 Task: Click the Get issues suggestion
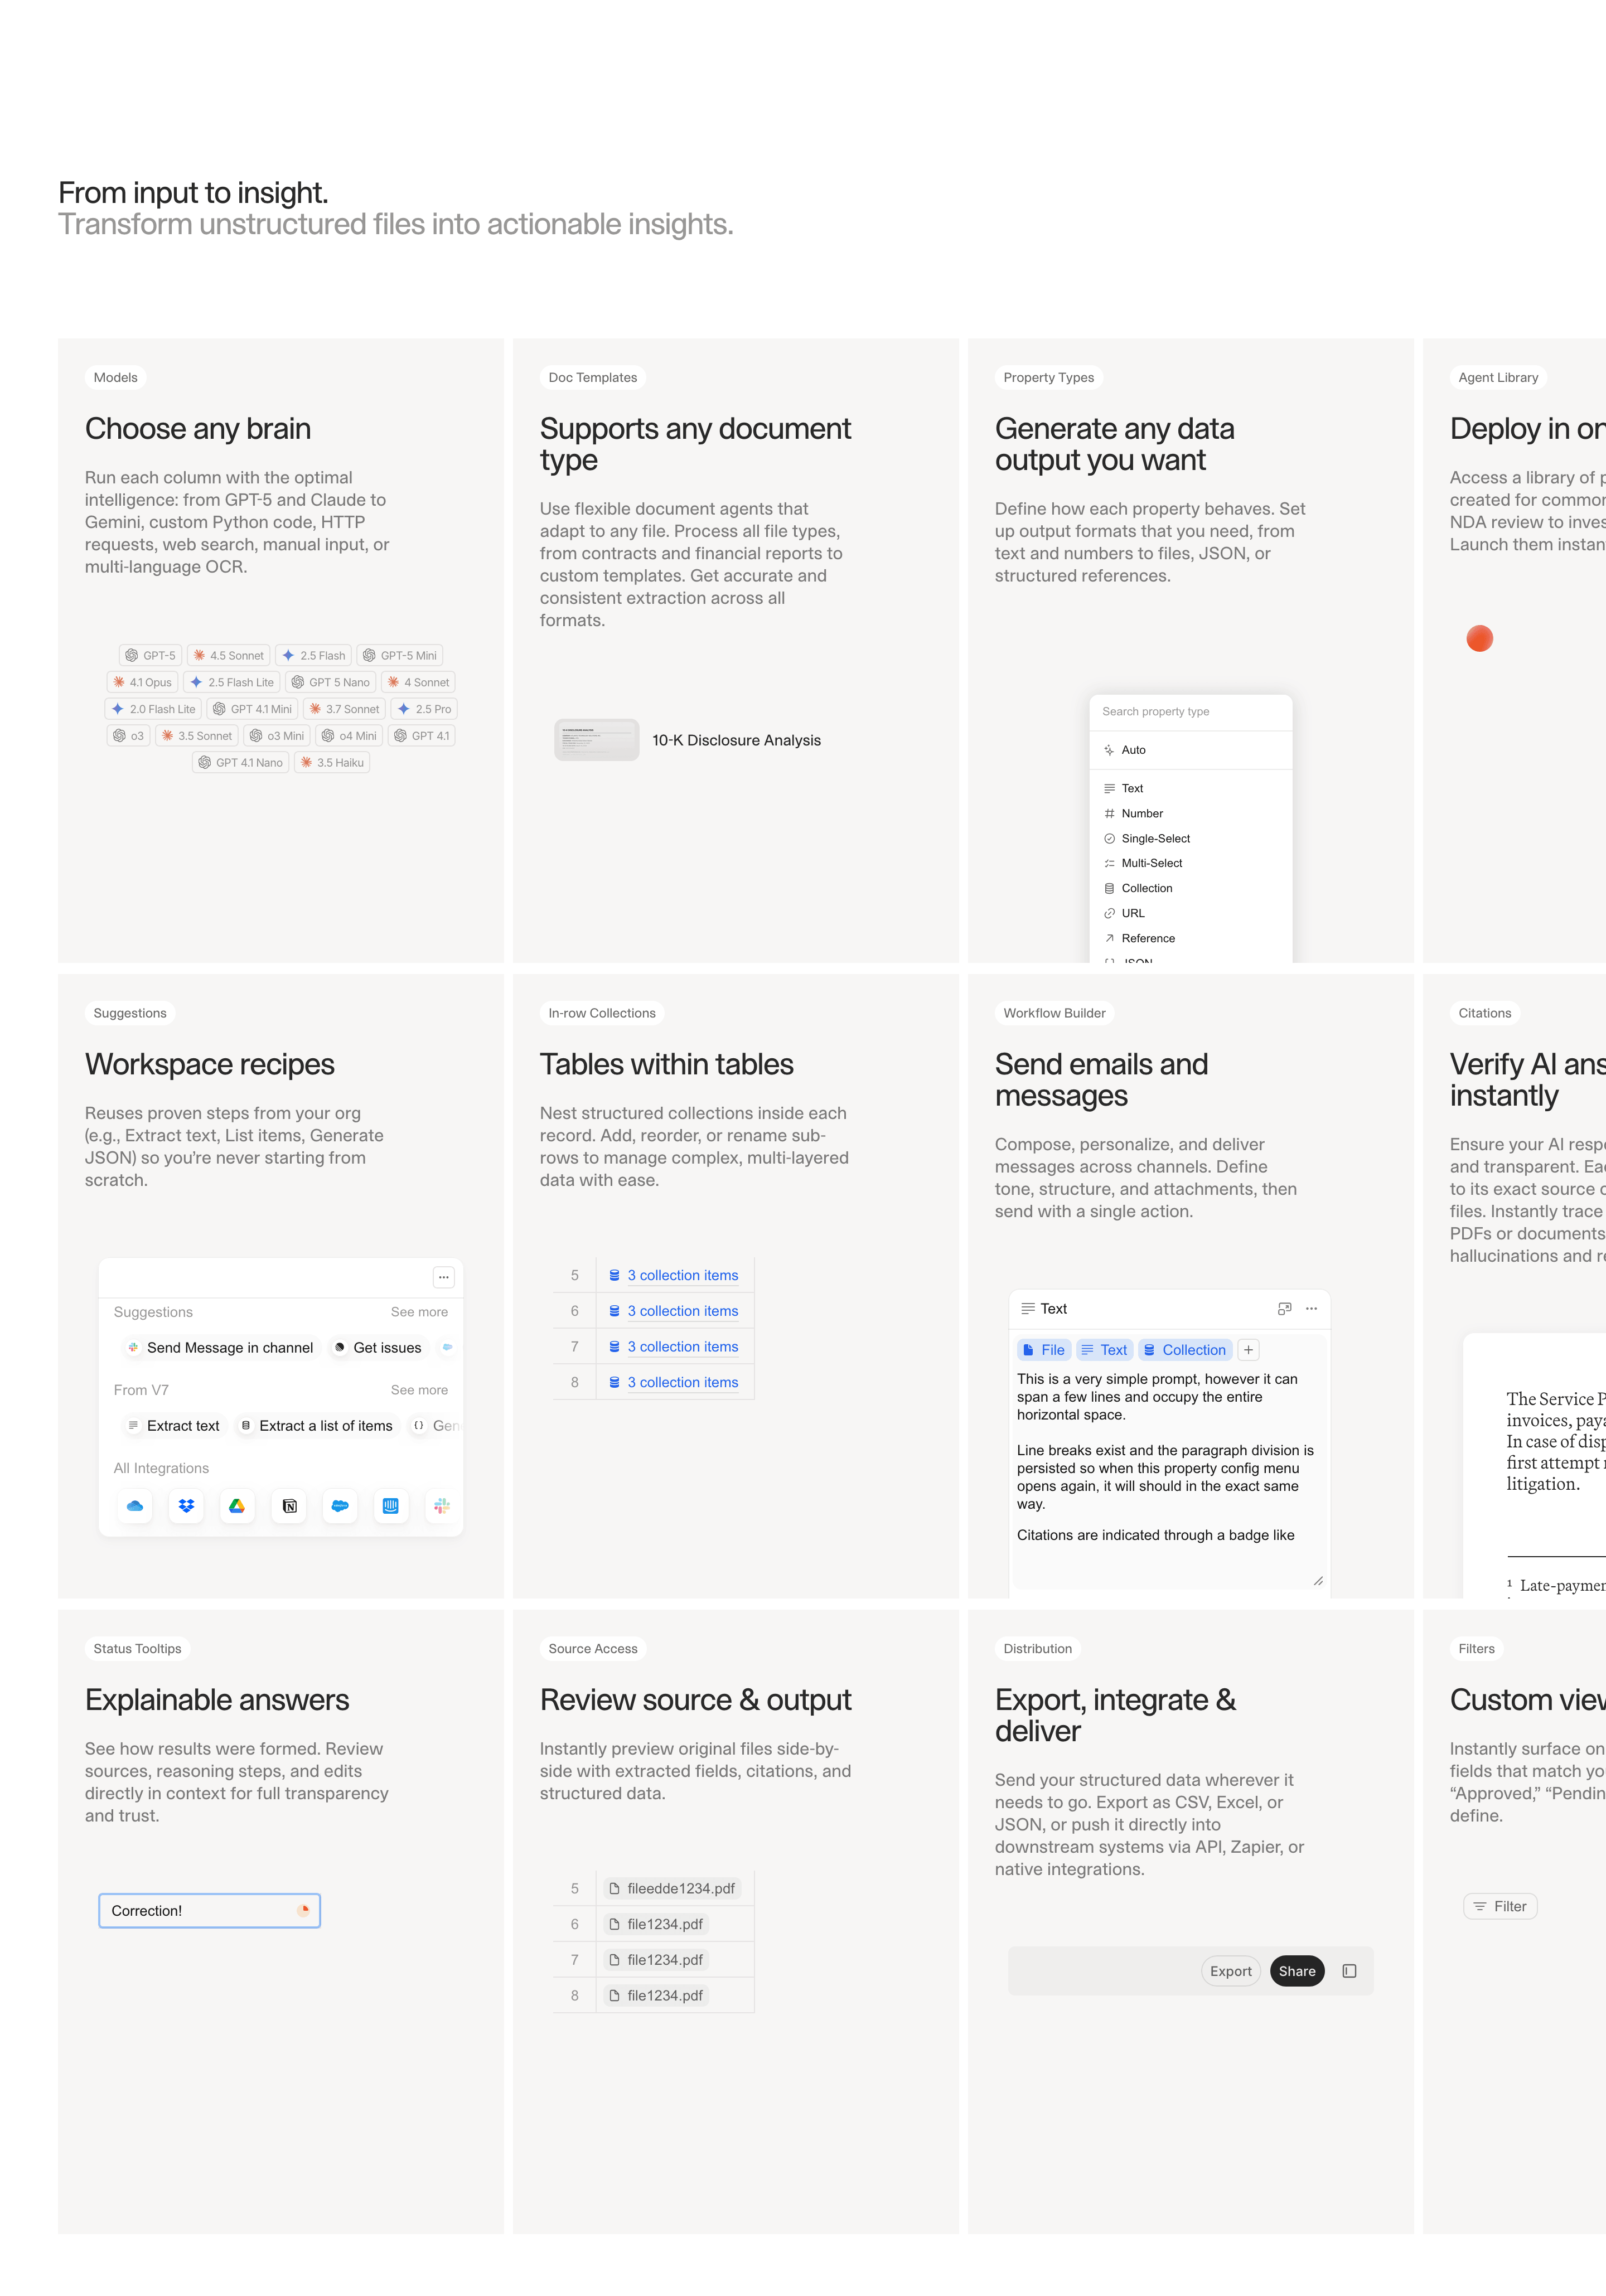pos(378,1348)
